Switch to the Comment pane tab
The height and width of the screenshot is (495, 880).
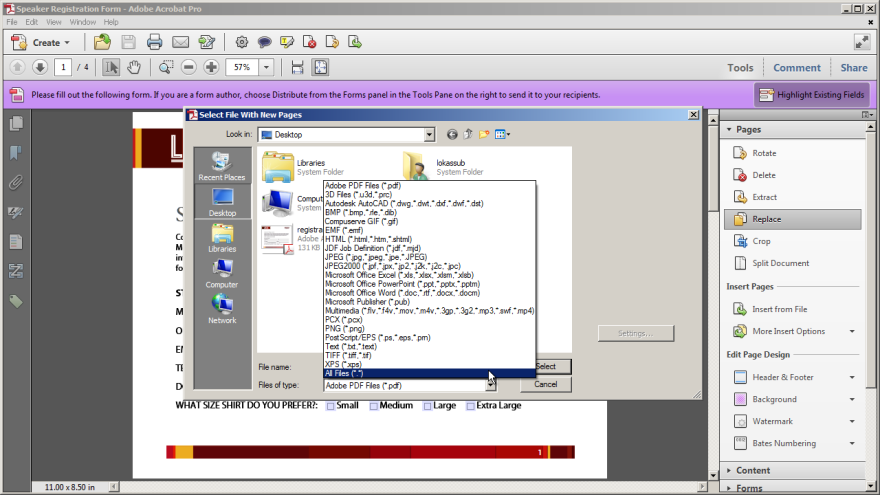click(797, 67)
